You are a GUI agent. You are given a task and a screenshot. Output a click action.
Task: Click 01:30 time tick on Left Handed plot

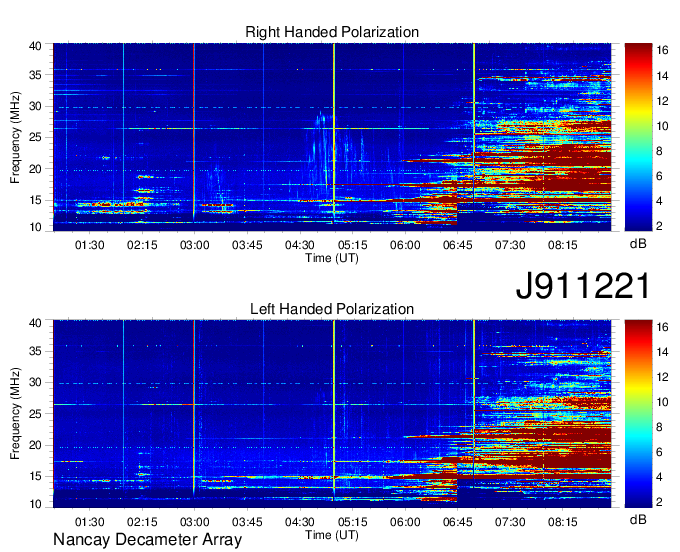pyautogui.click(x=89, y=522)
